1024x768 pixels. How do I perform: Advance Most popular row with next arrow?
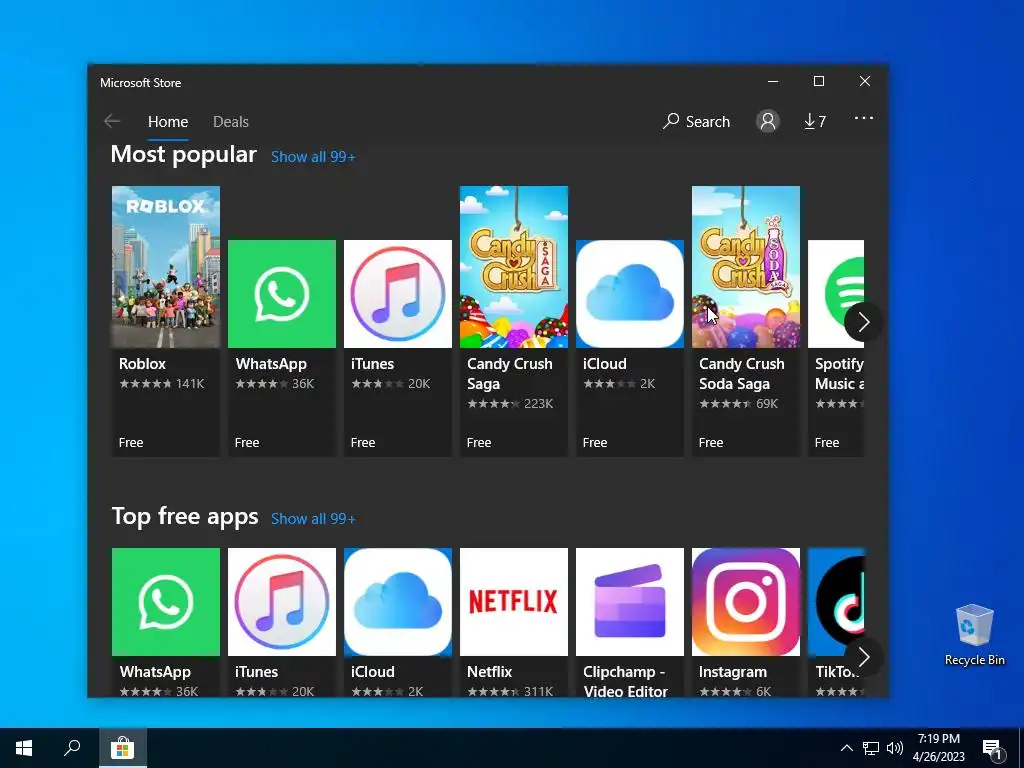[863, 321]
